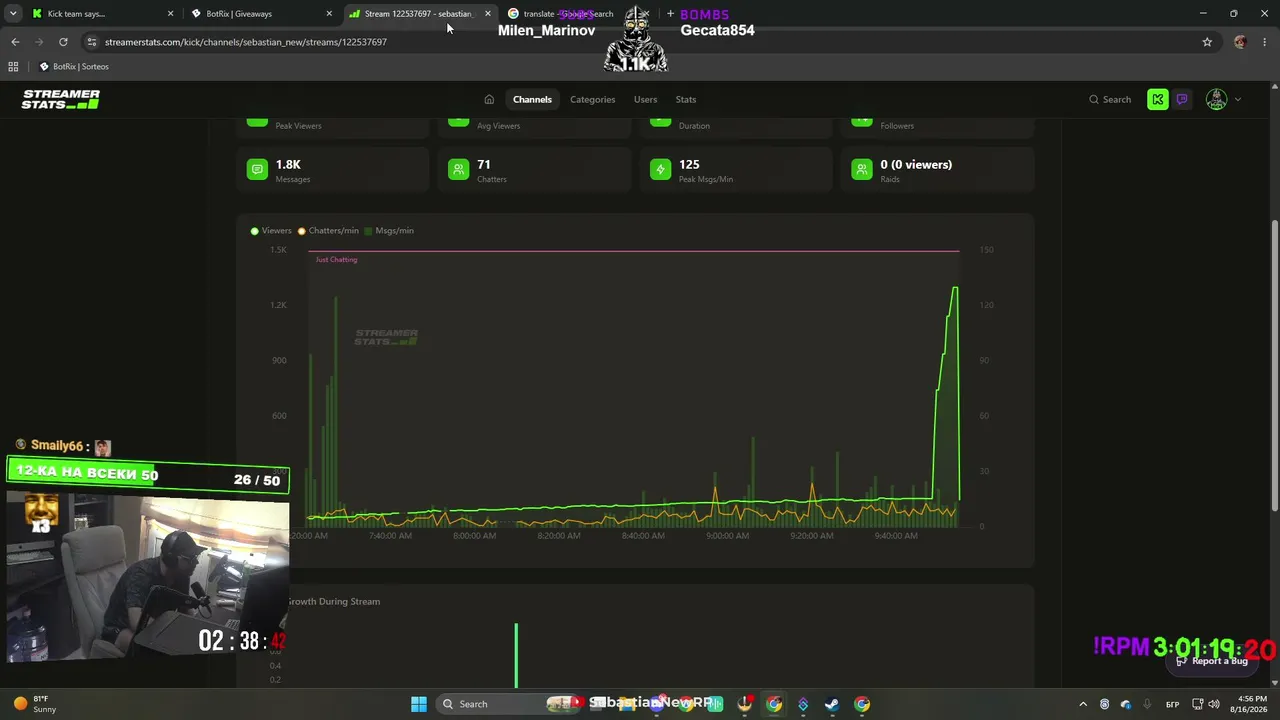Reload the current page
This screenshot has height=720, width=1280.
pos(63,42)
